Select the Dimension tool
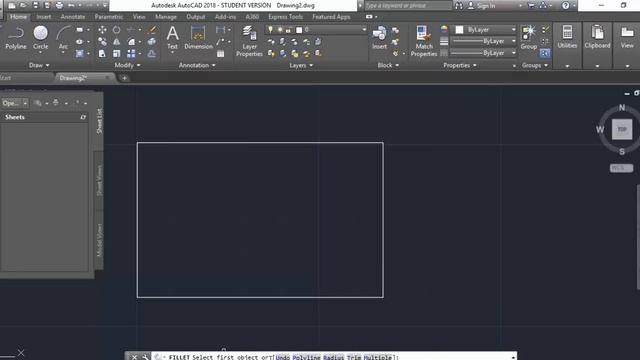The width and height of the screenshot is (640, 360). (198, 38)
